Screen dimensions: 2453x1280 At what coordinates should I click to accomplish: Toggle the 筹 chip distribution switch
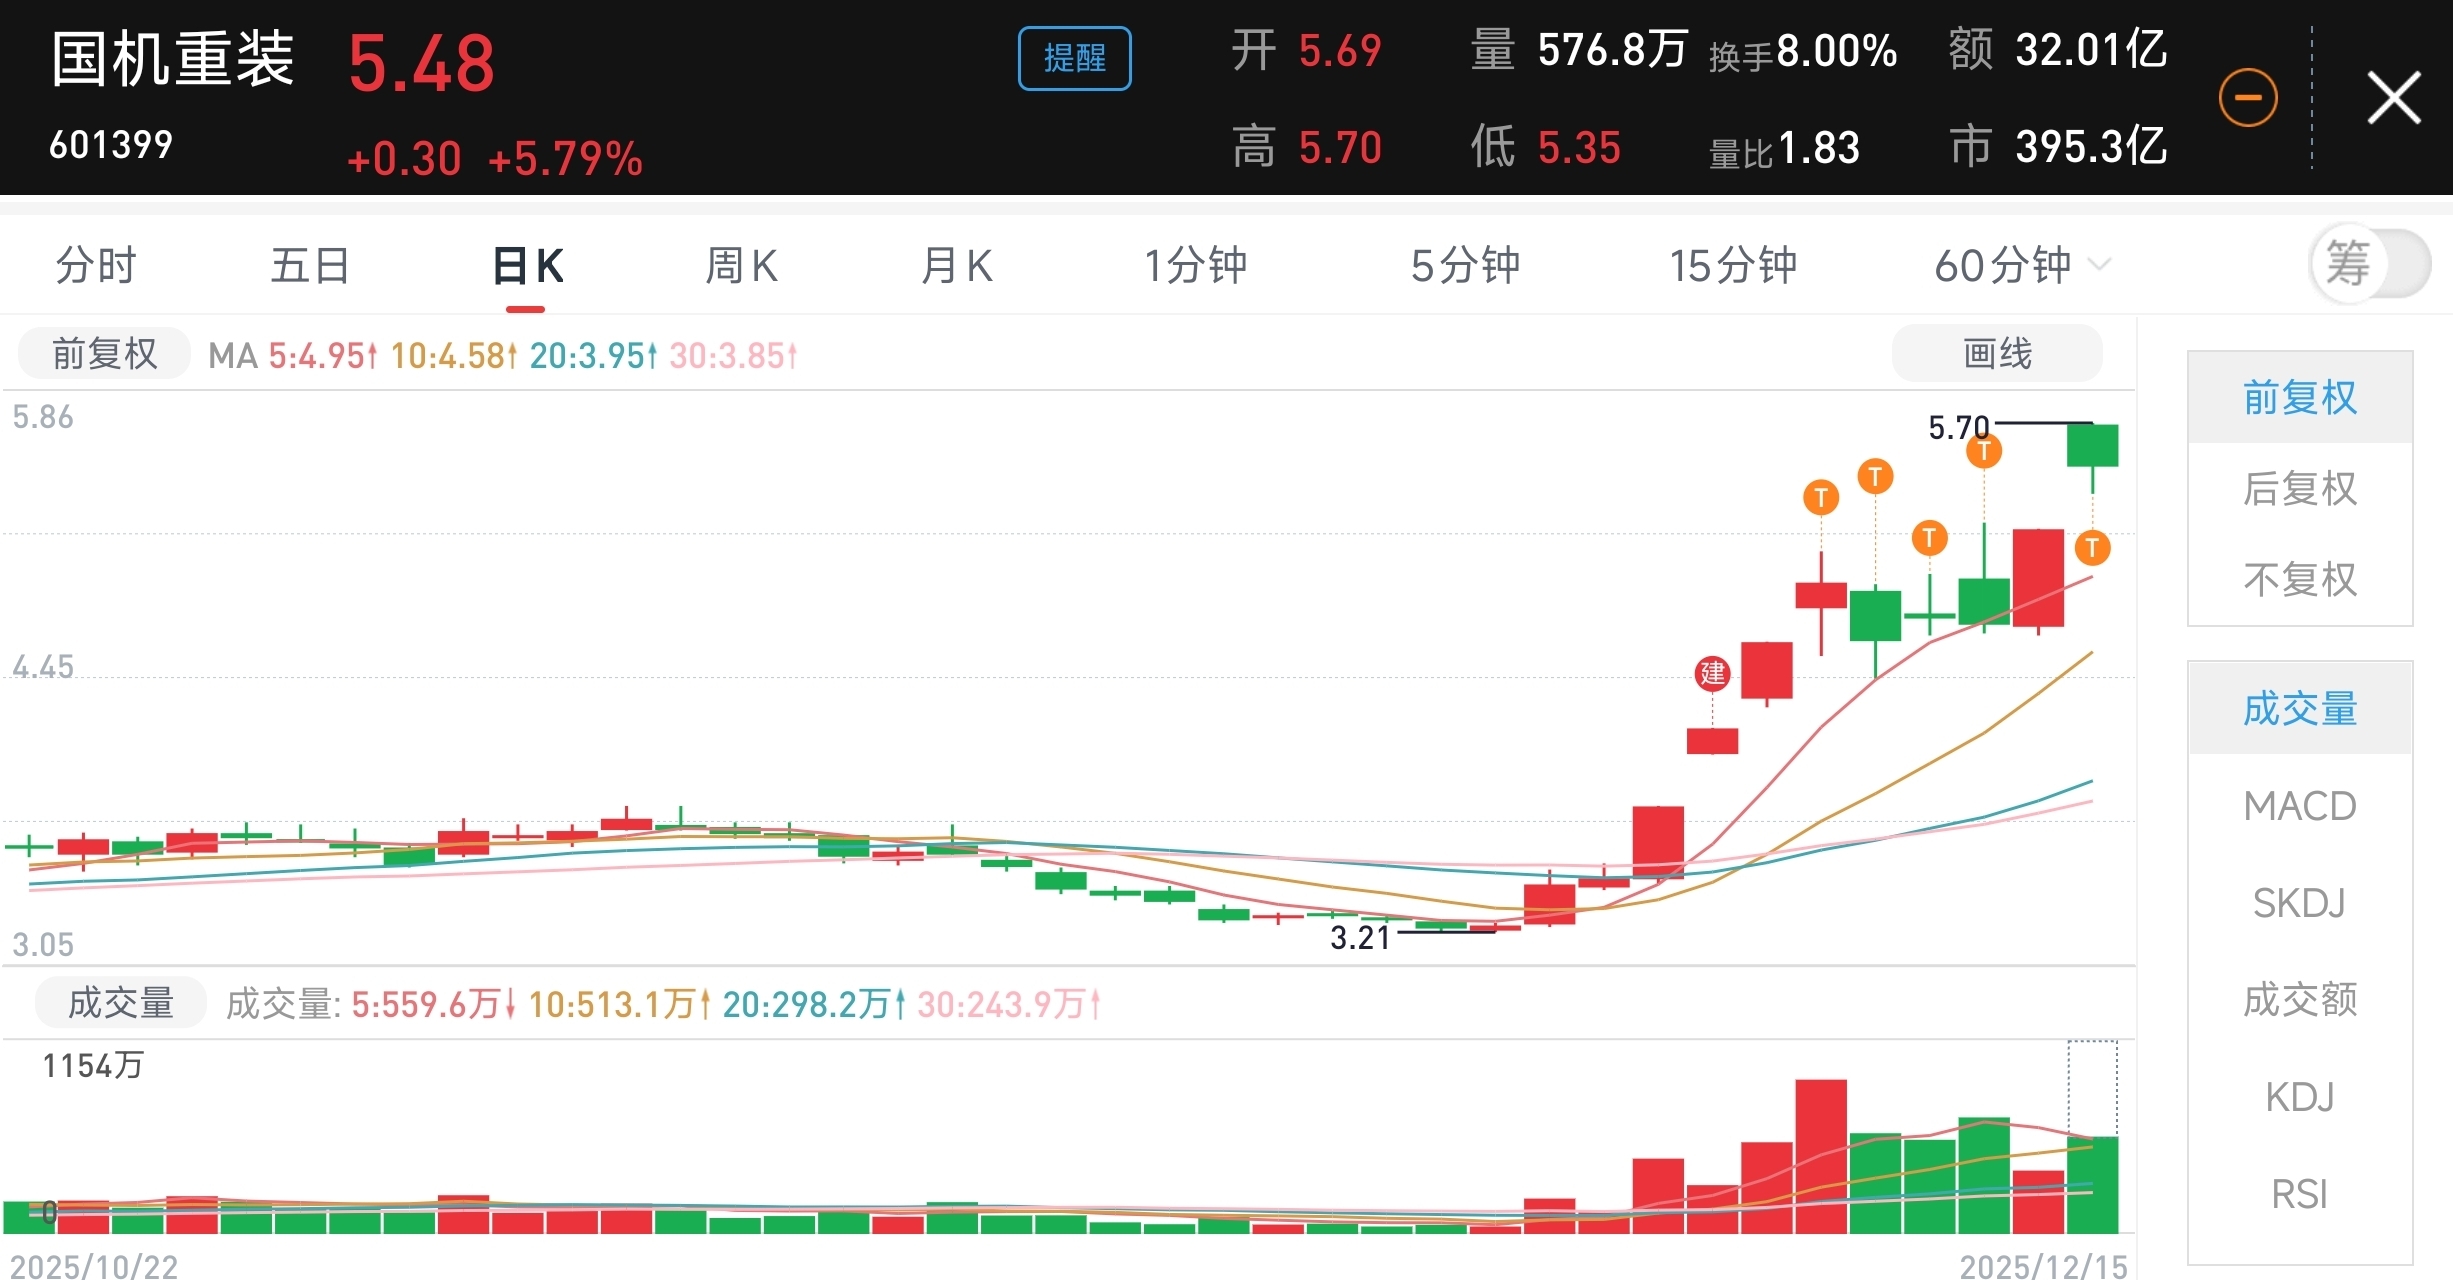click(2369, 265)
